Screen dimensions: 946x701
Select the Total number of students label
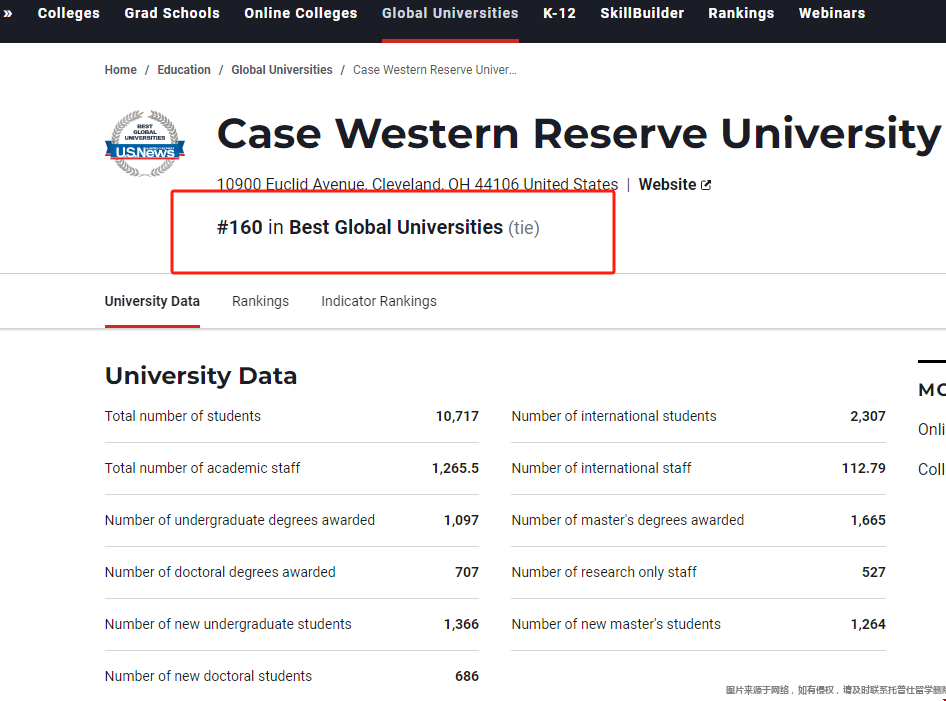[183, 416]
